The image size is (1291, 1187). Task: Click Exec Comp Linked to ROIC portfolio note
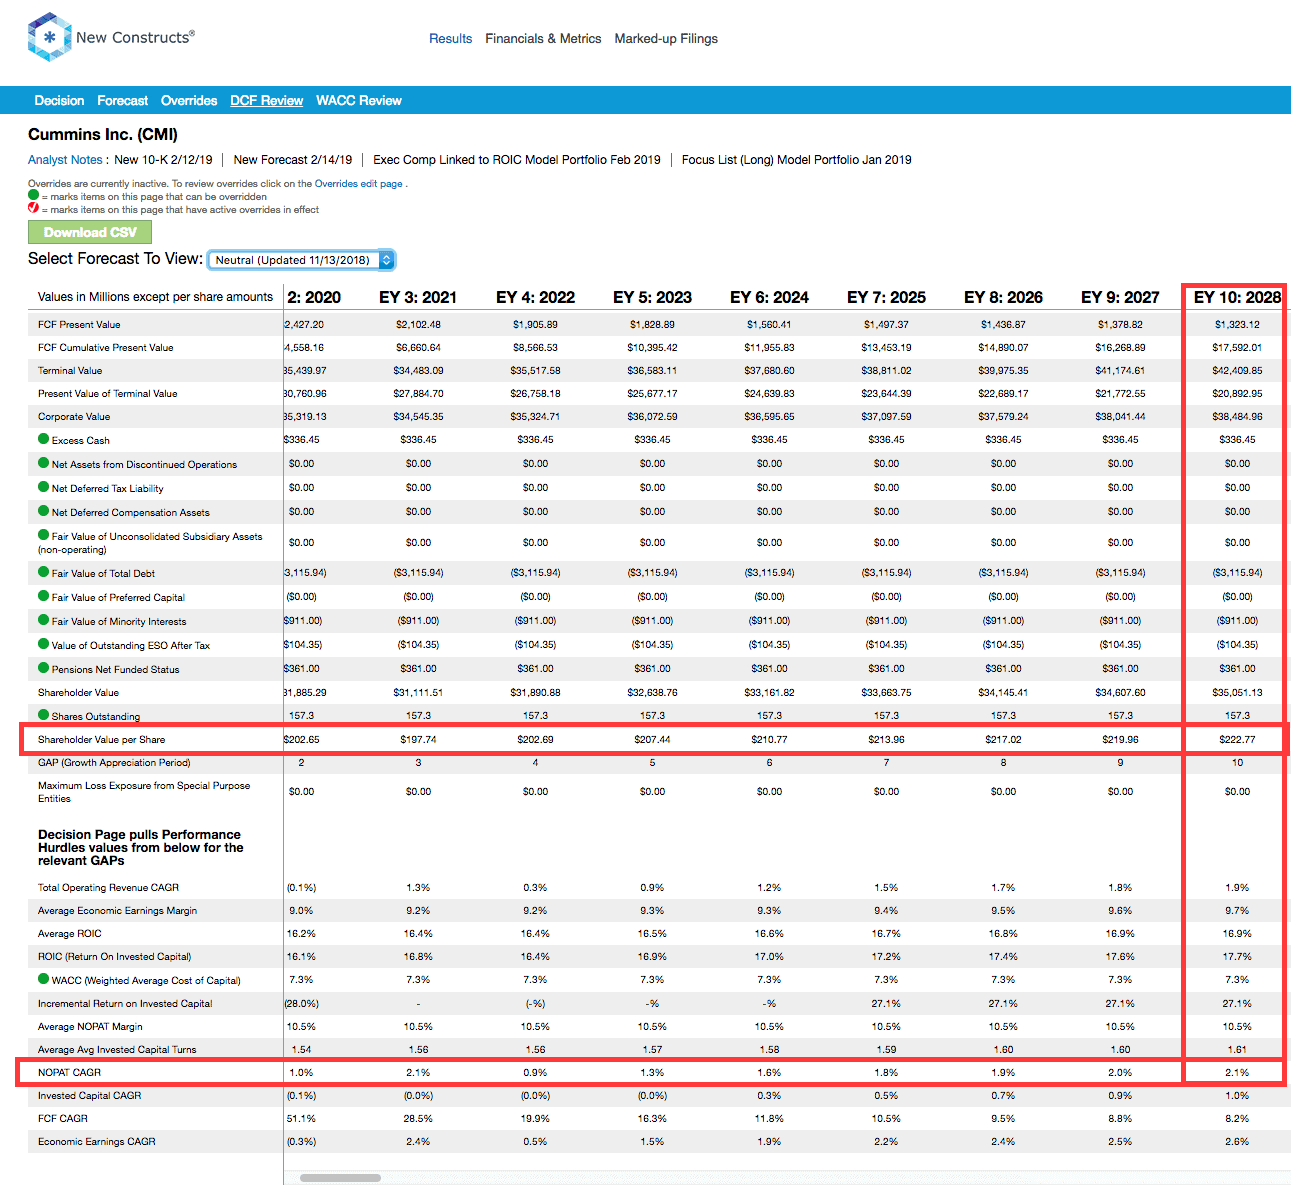click(x=517, y=160)
